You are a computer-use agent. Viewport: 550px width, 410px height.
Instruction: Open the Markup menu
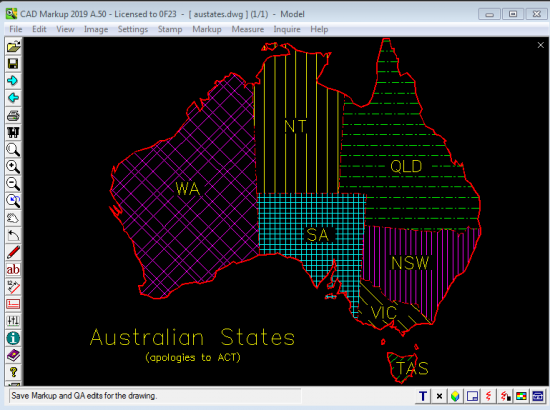point(207,29)
